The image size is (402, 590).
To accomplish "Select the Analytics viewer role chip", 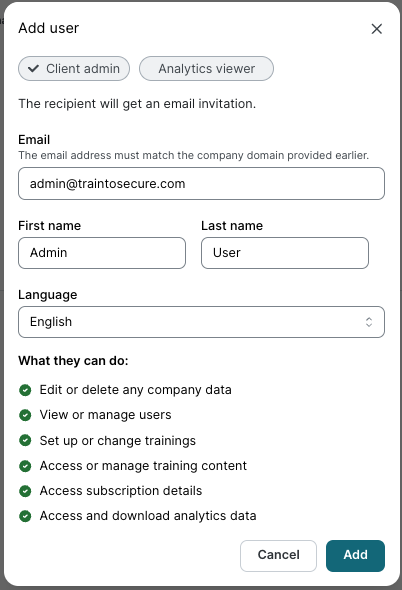I will [206, 68].
